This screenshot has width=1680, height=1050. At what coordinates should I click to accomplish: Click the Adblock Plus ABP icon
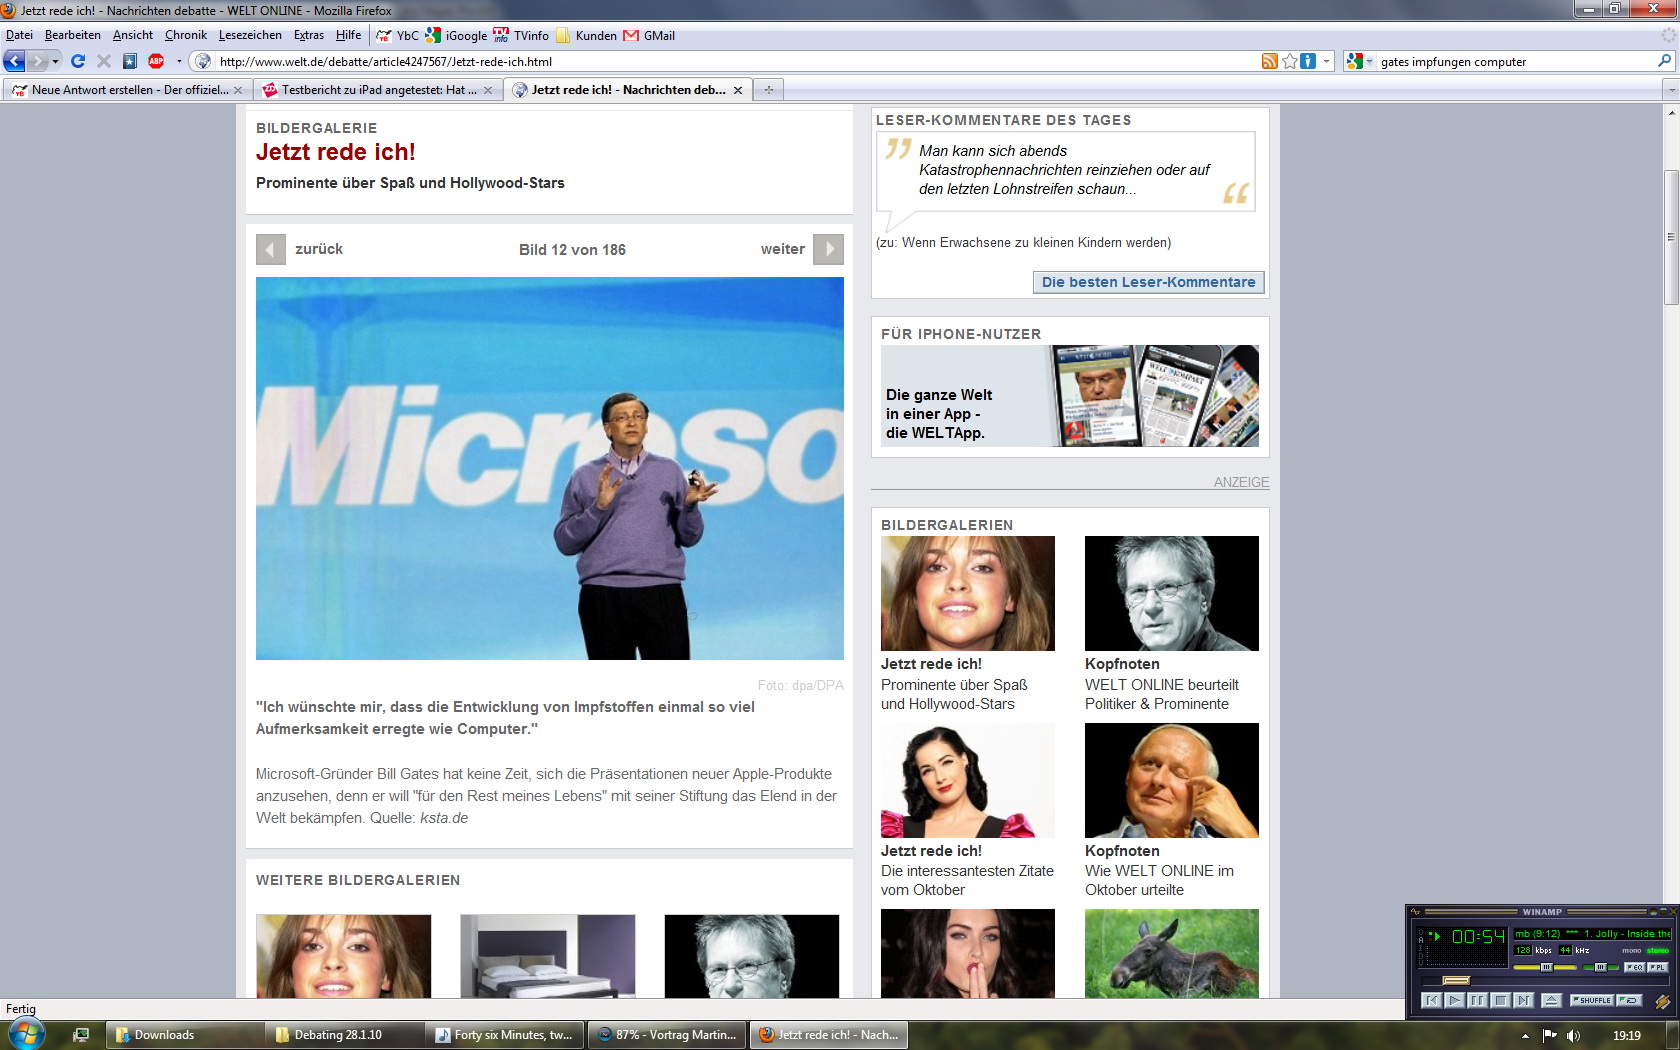(156, 61)
